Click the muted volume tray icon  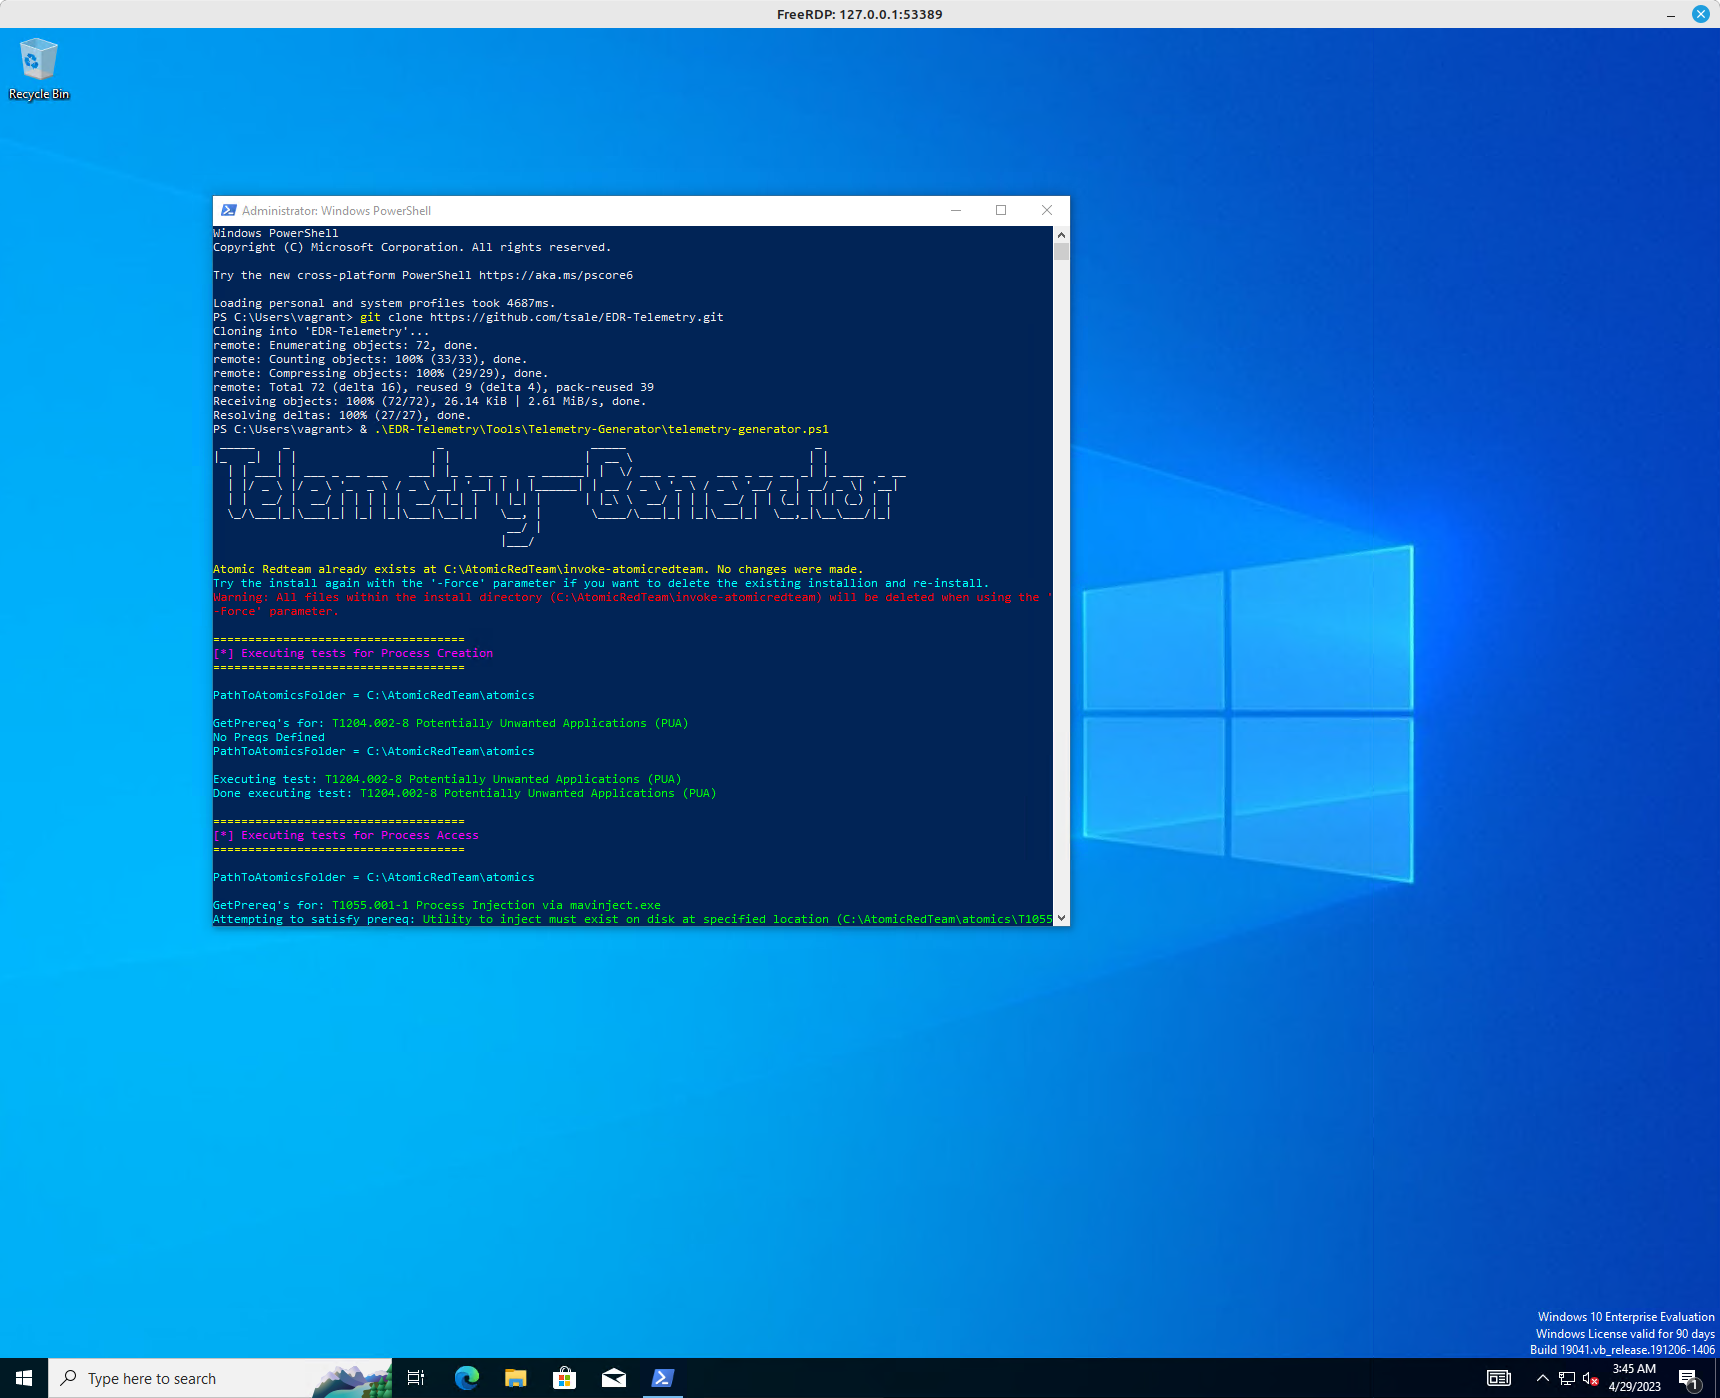click(1590, 1378)
